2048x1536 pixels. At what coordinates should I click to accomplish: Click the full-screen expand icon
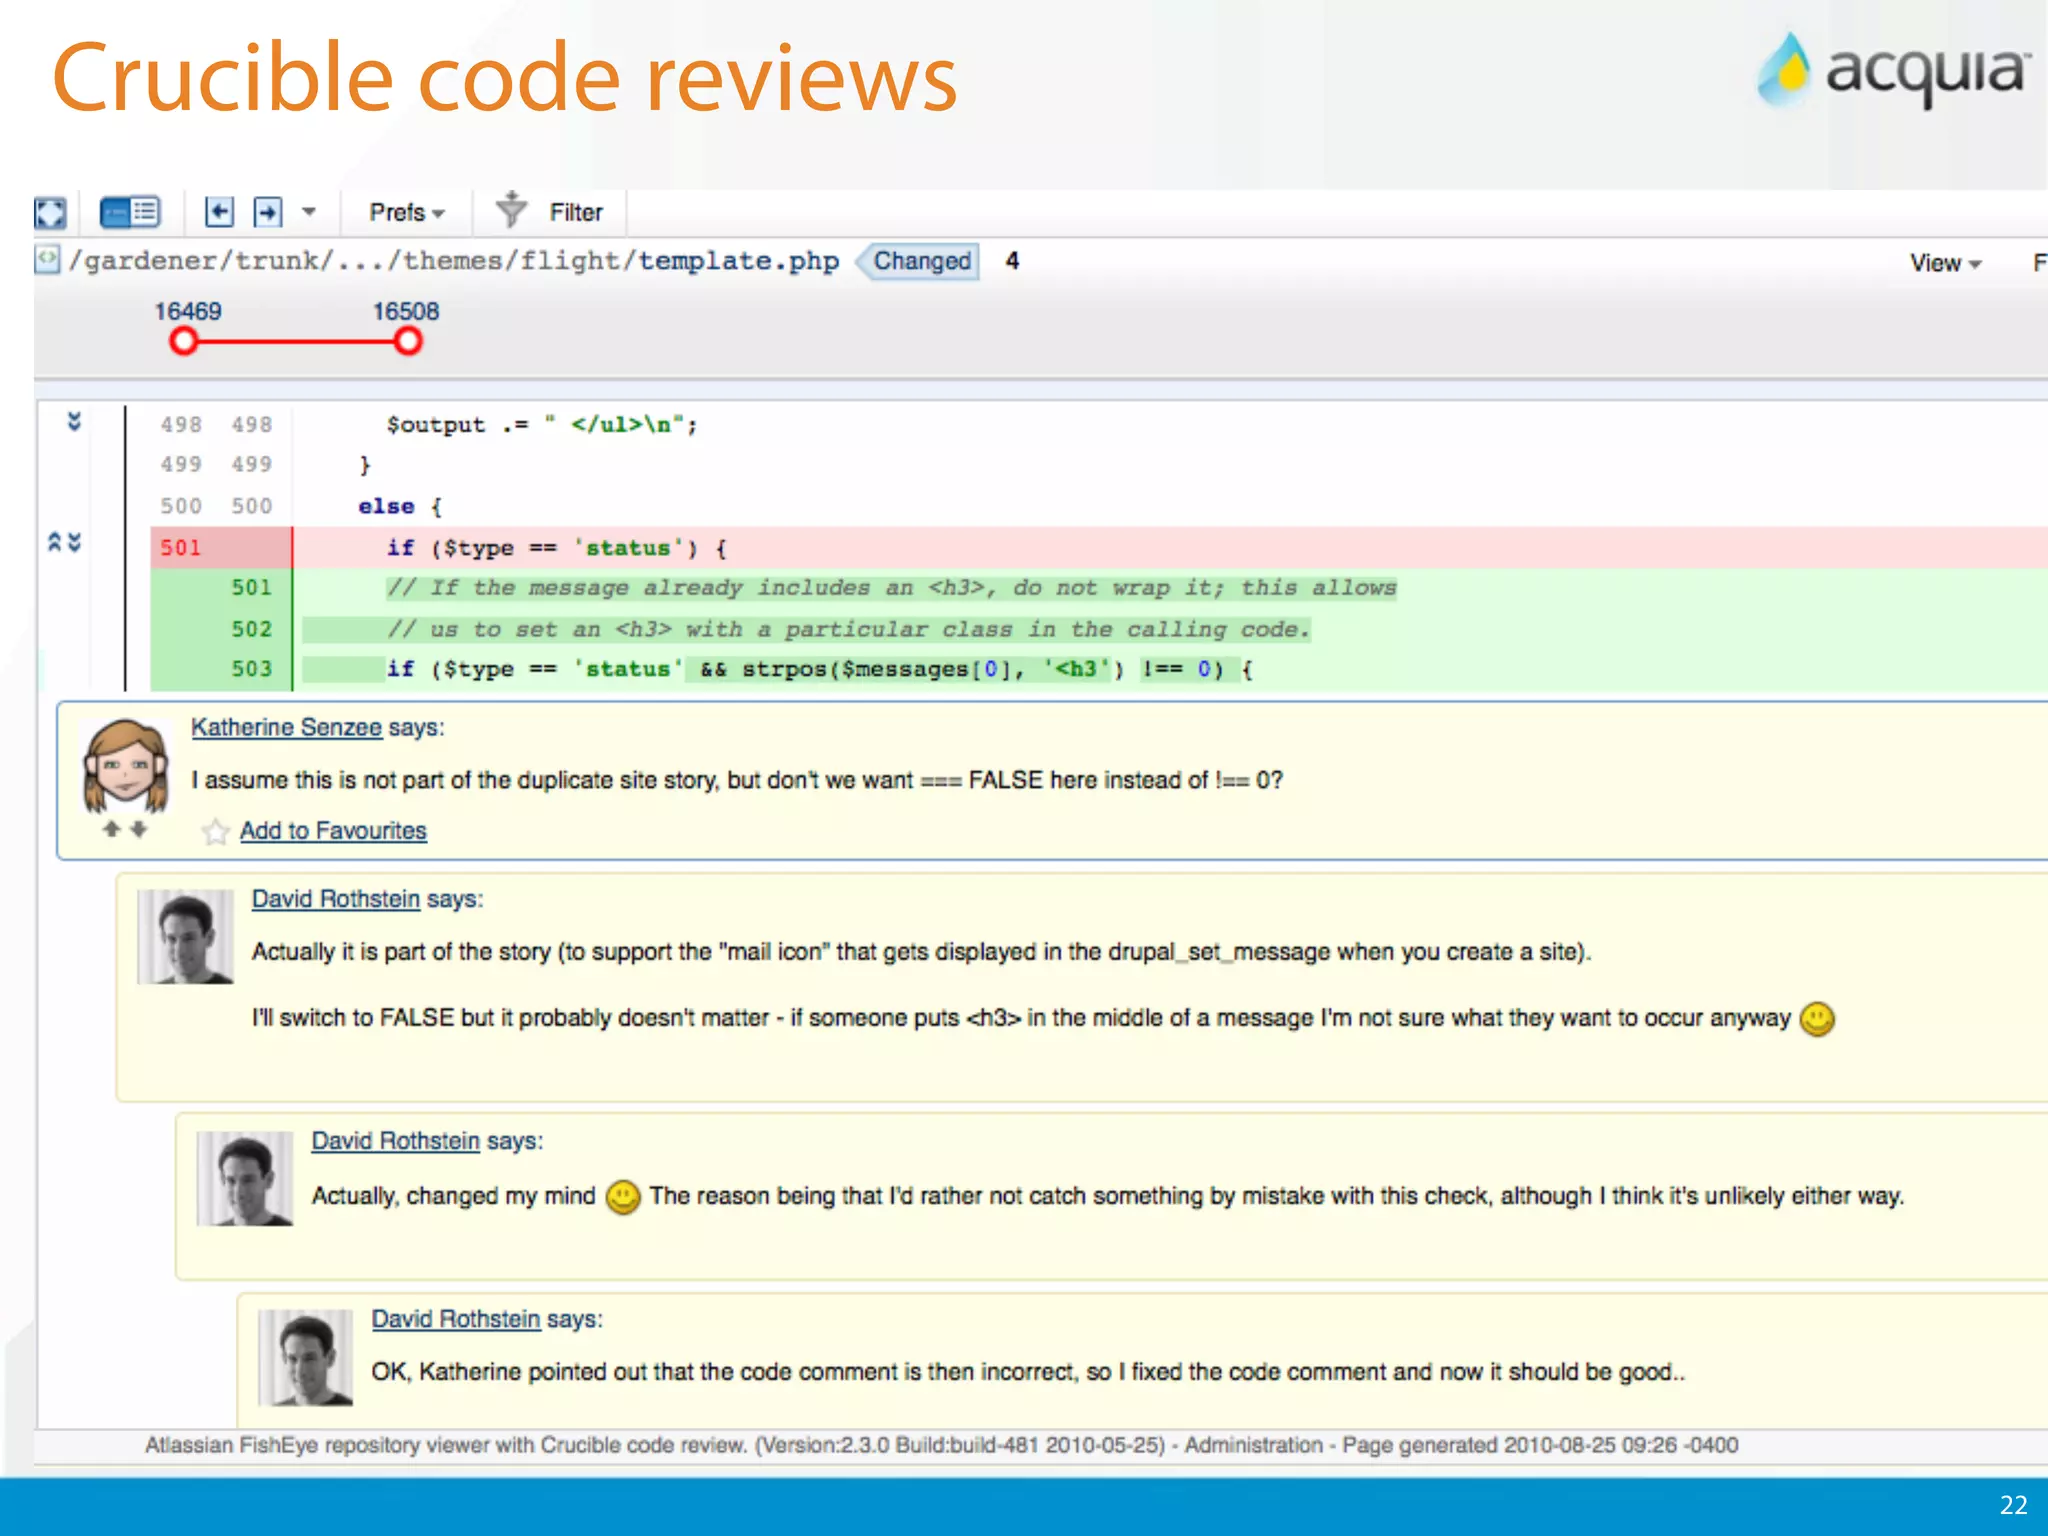(49, 213)
